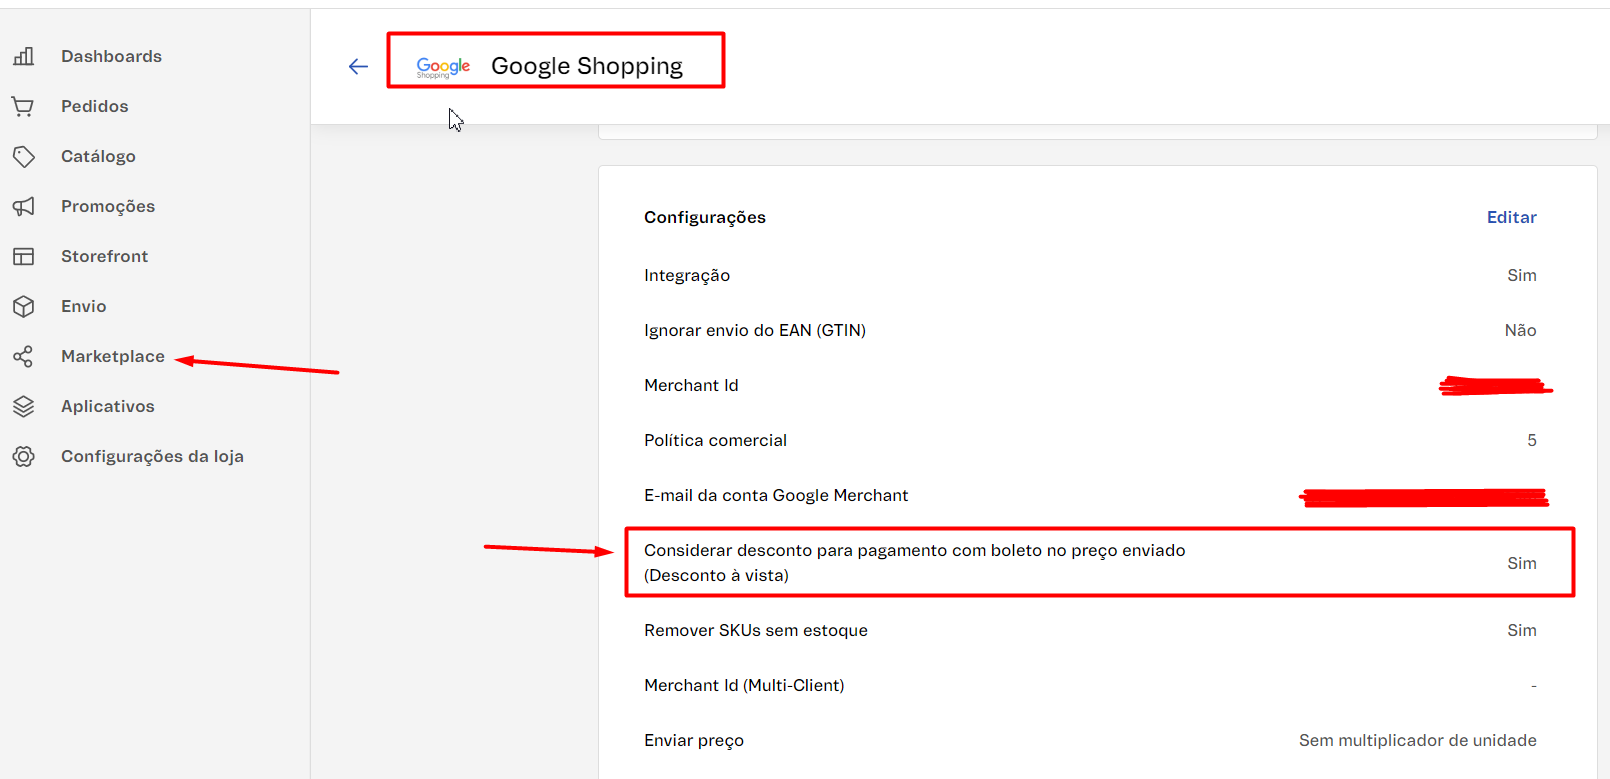Click the Promoções megaphone icon
The width and height of the screenshot is (1610, 779).
(24, 206)
